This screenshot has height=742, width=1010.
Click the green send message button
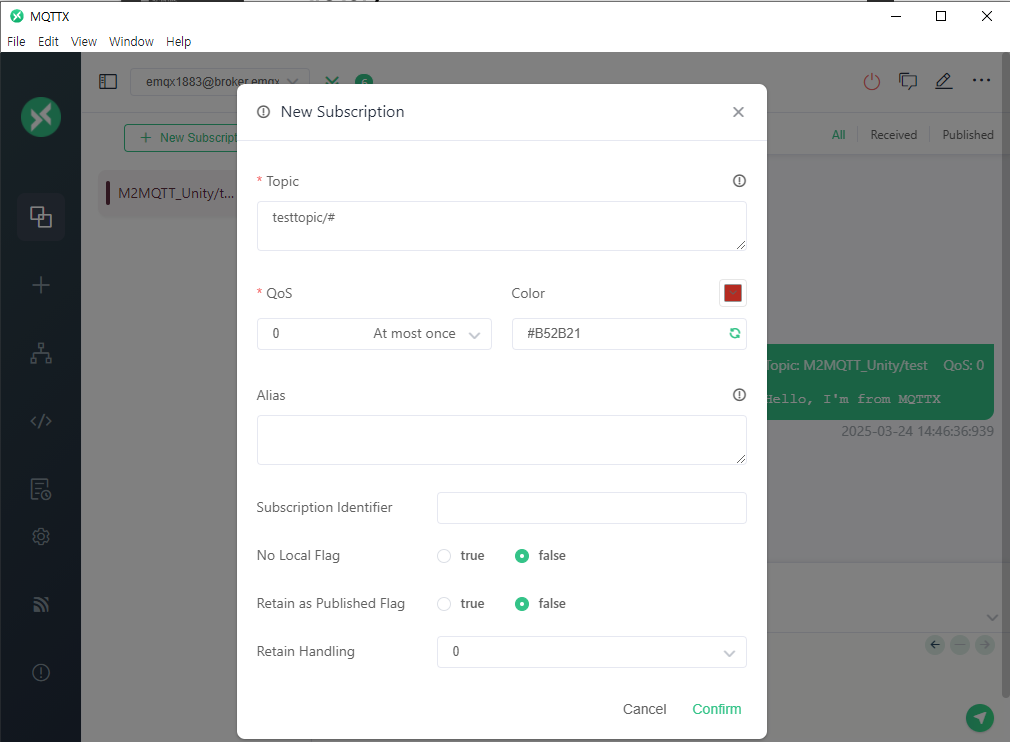[980, 718]
